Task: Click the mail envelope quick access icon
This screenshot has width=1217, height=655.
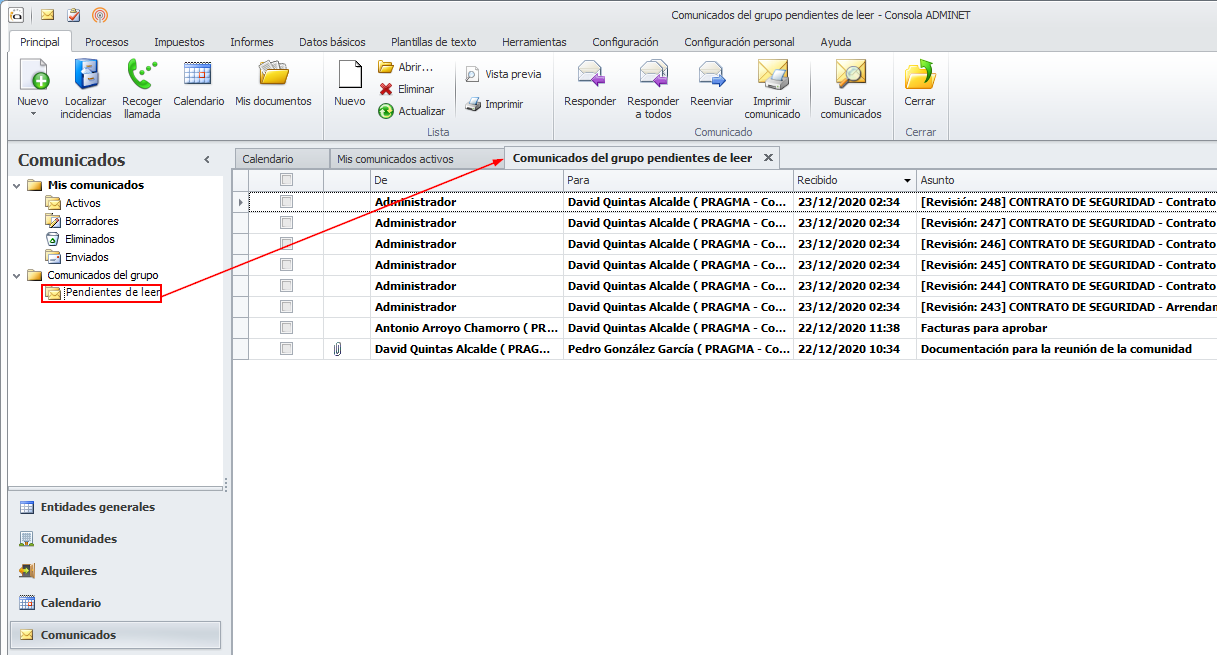Action: (x=48, y=15)
